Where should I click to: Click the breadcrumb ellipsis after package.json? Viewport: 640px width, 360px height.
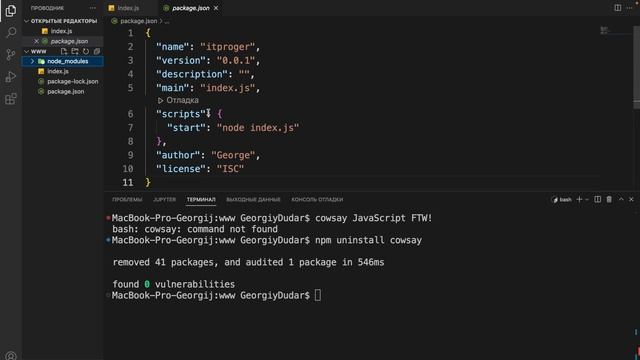pos(167,21)
